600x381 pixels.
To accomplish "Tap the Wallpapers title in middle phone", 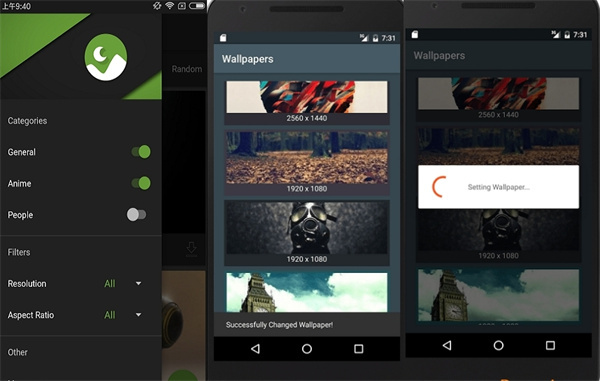I will pyautogui.click(x=248, y=59).
